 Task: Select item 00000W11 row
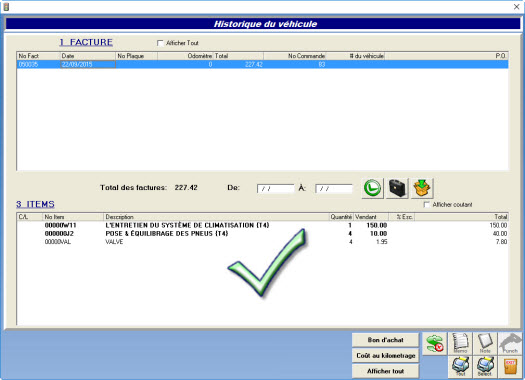pyautogui.click(x=262, y=225)
